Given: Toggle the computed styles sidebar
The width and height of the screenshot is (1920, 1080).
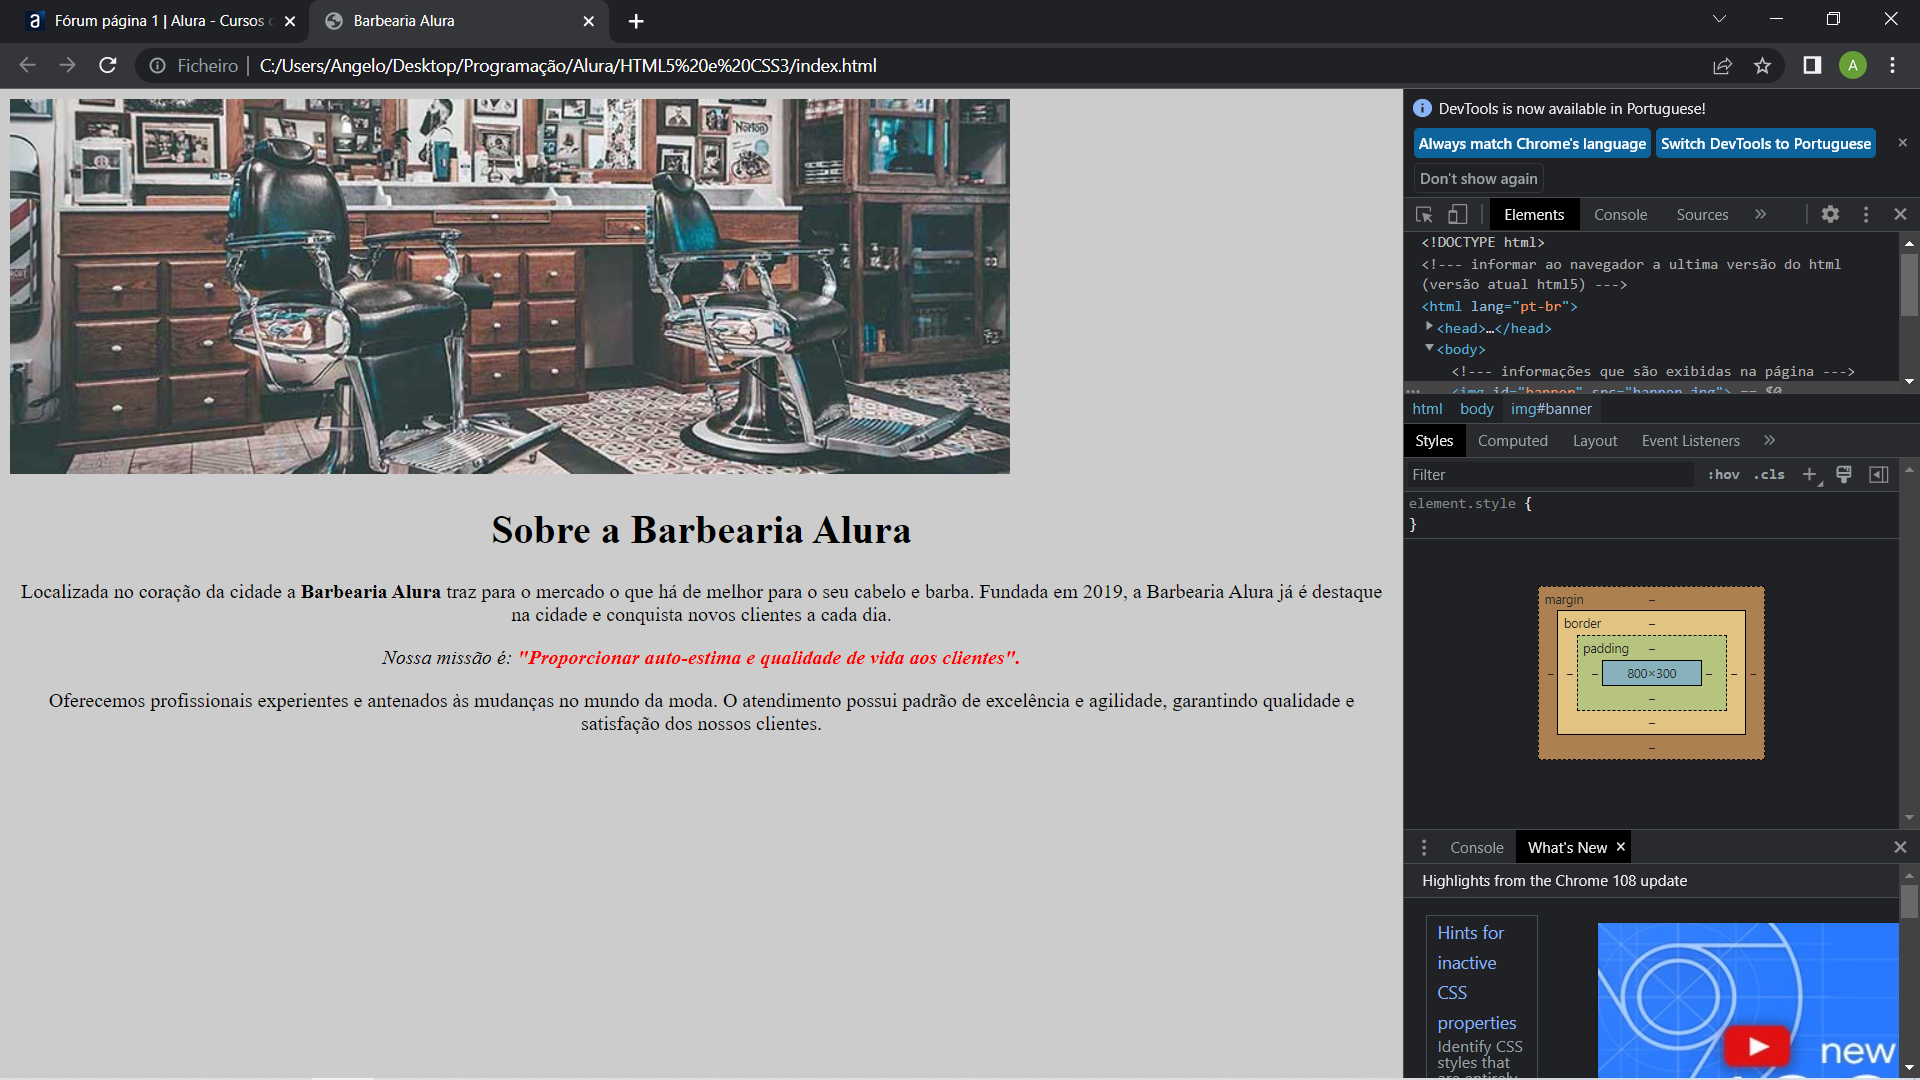Looking at the screenshot, I should point(1879,474).
